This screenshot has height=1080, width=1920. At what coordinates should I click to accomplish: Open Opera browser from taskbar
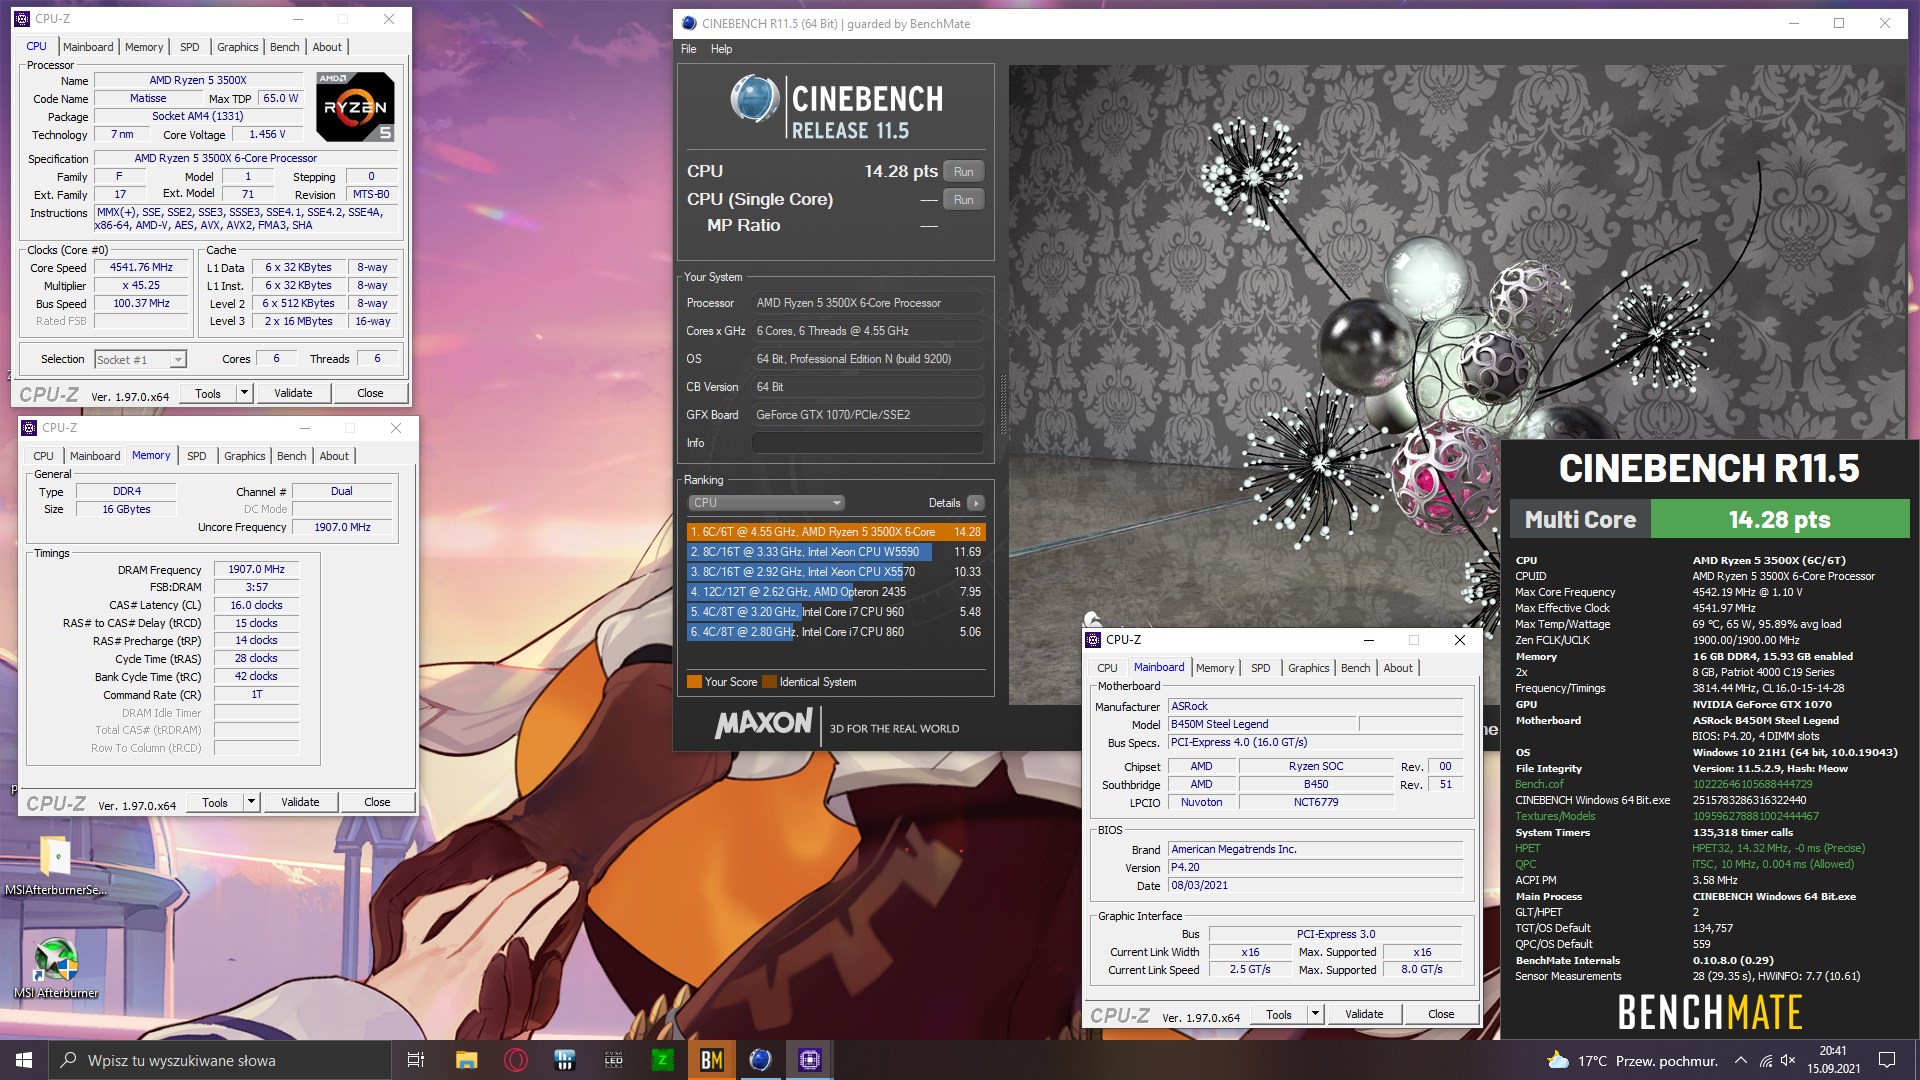pos(516,1060)
